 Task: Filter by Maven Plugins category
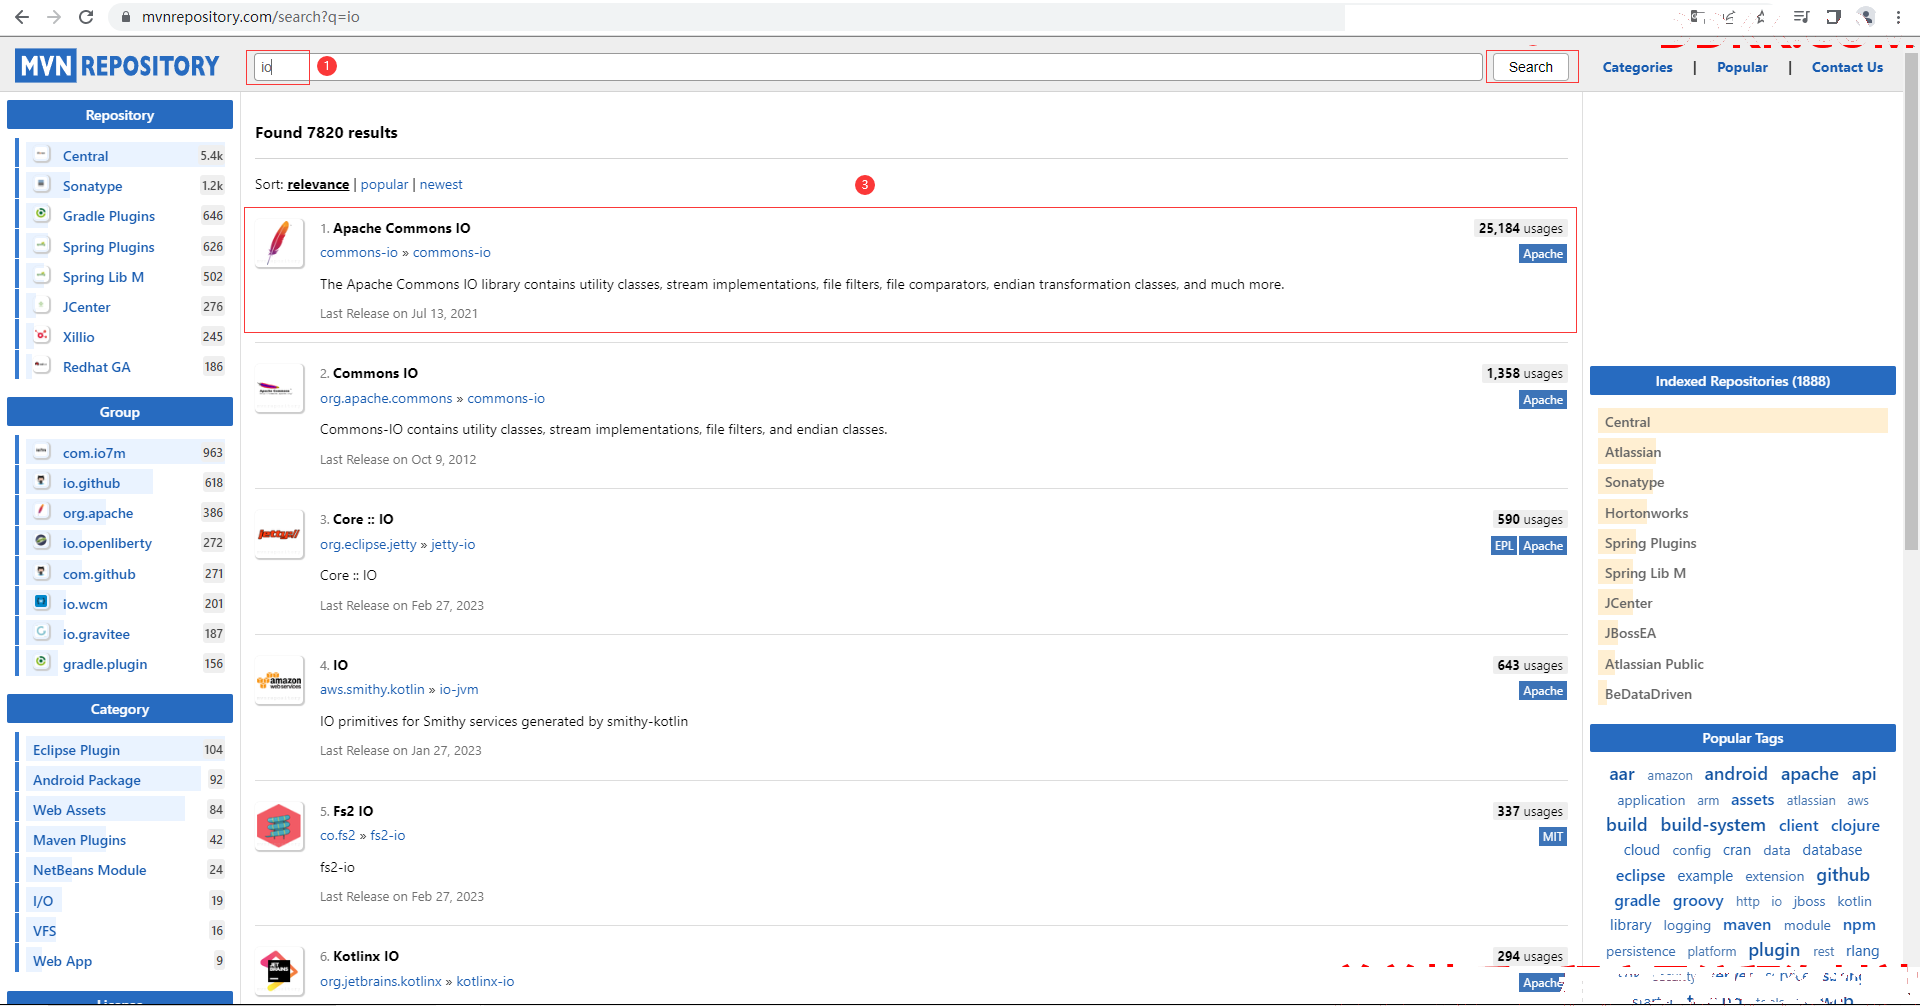tap(79, 839)
